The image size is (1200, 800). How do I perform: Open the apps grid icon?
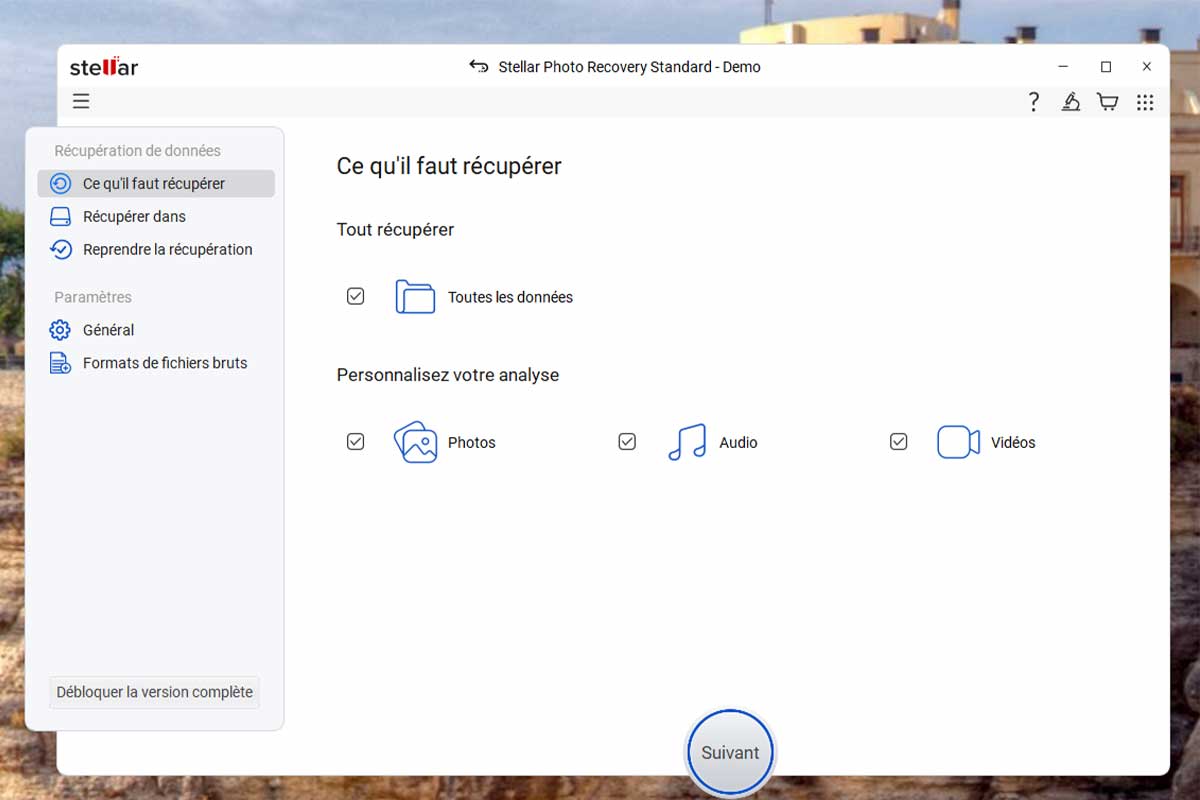(1145, 102)
